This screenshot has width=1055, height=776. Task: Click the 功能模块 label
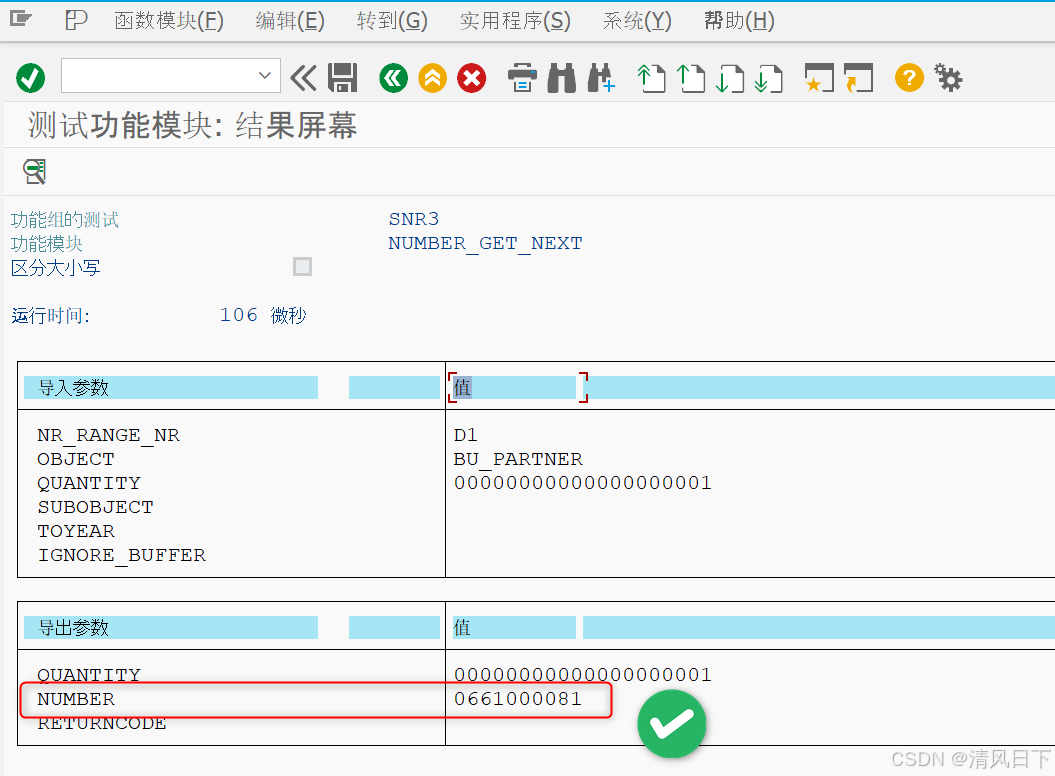point(46,244)
